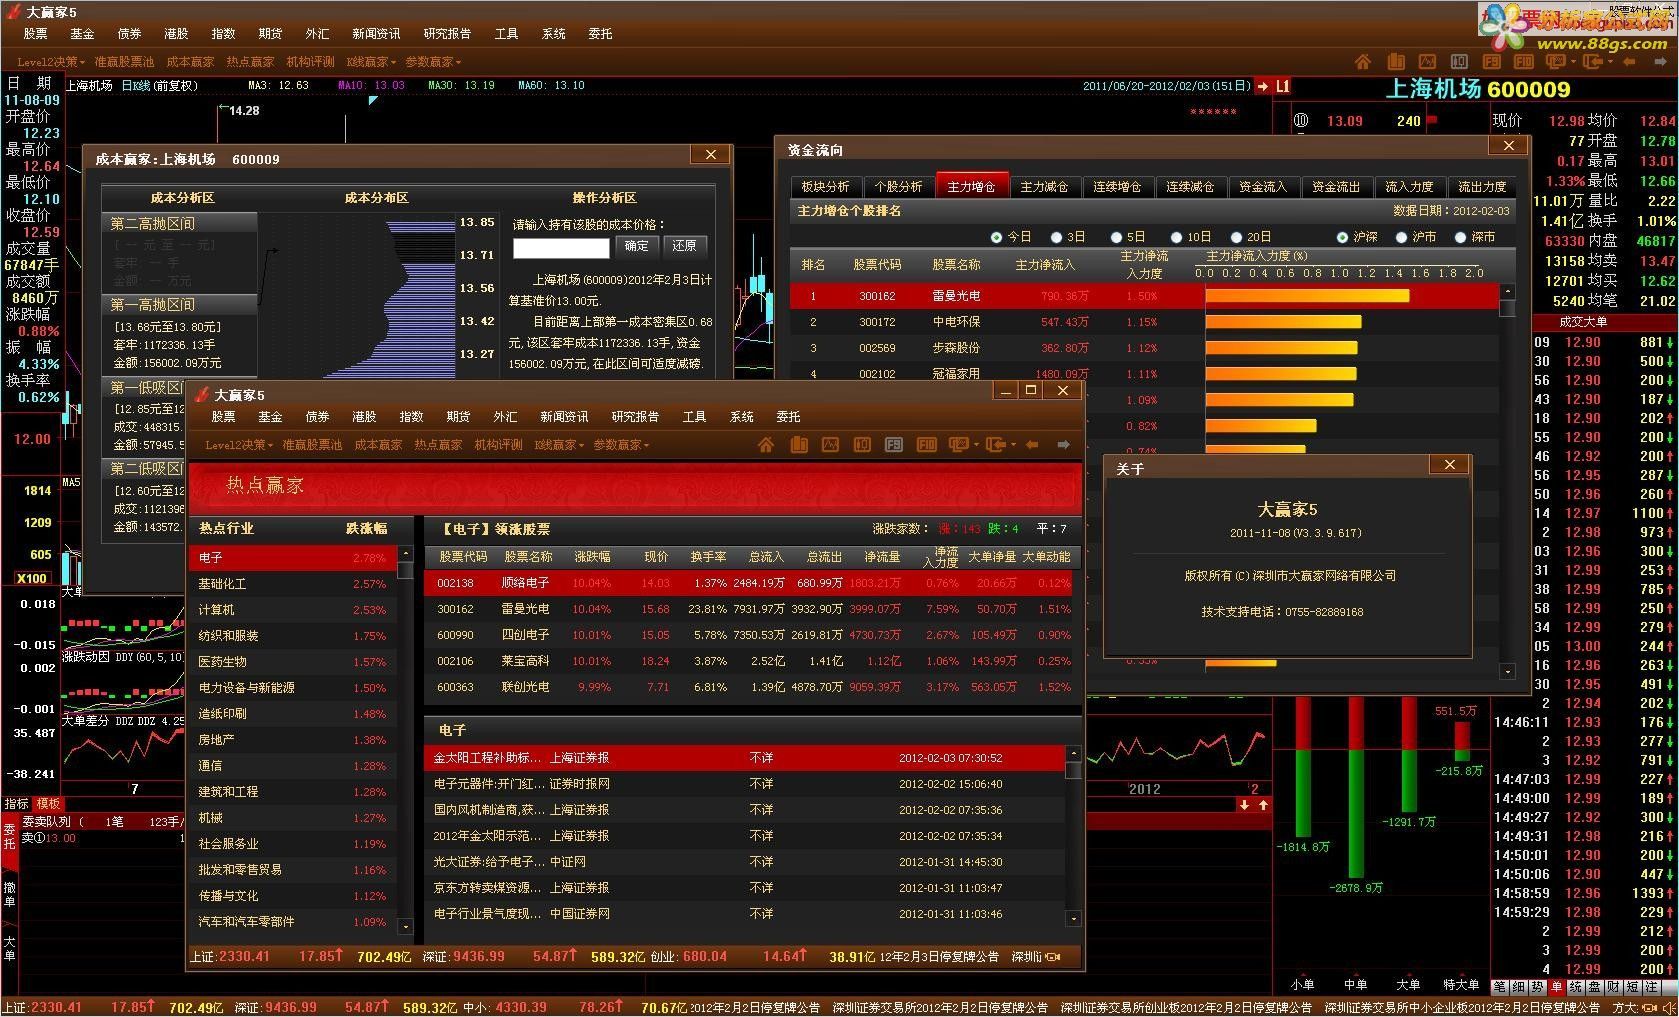Click multi-window icon in front window toolbar

point(958,445)
